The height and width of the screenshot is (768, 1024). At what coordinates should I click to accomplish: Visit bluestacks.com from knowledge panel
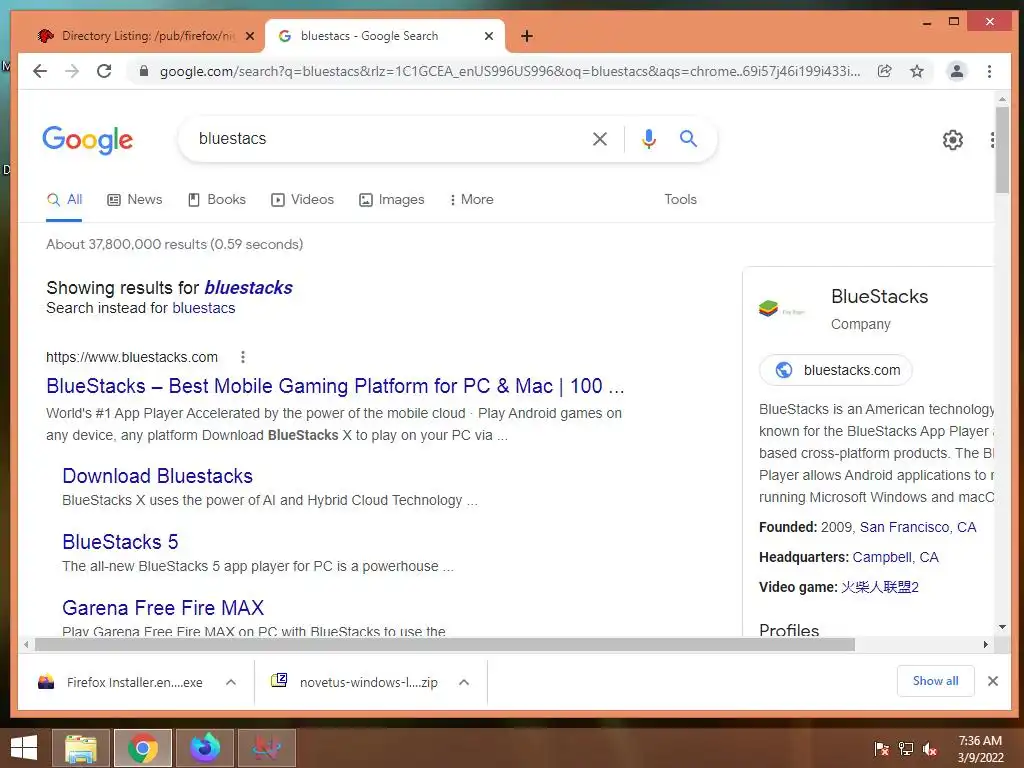pyautogui.click(x=835, y=370)
